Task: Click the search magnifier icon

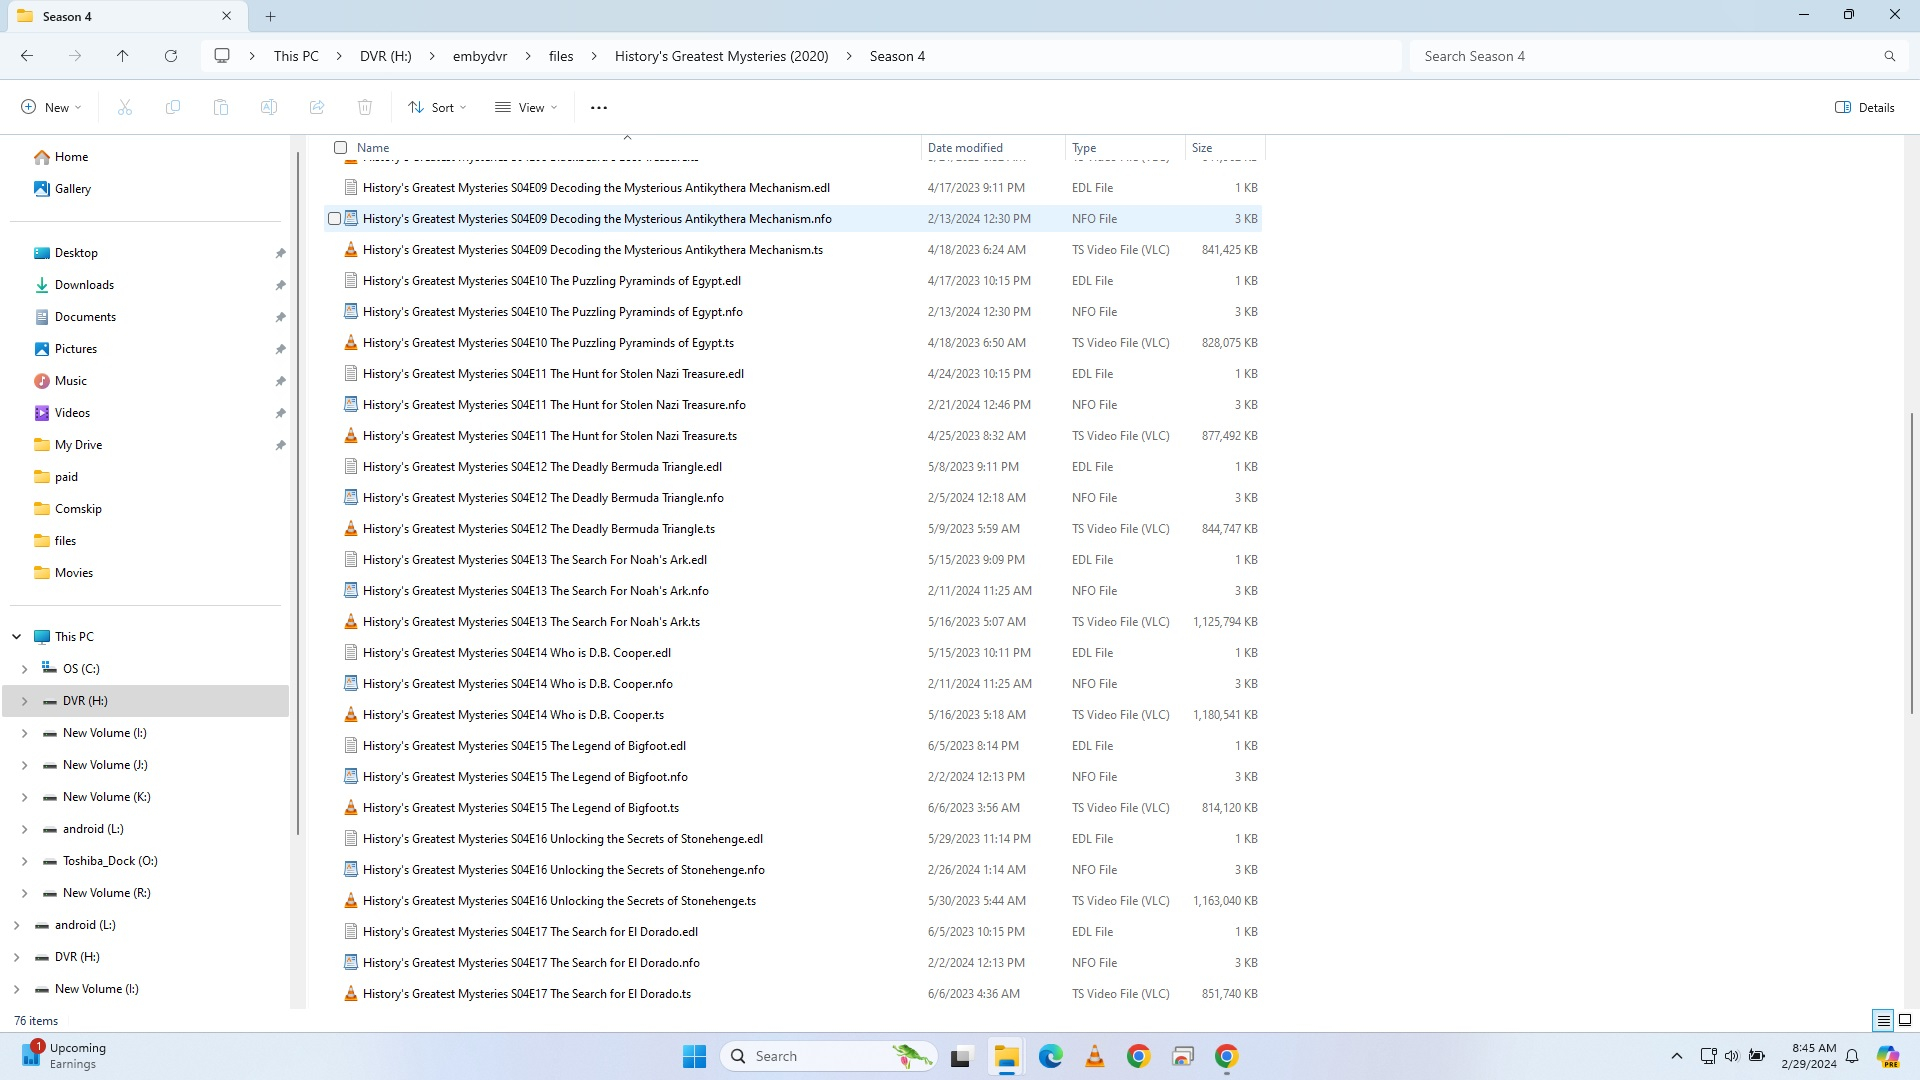Action: (x=1889, y=56)
